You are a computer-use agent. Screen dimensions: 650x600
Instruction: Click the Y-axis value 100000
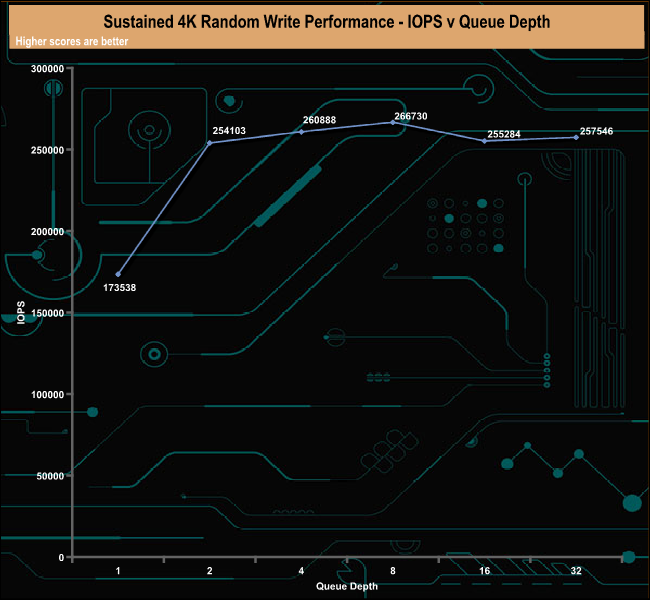[47, 394]
